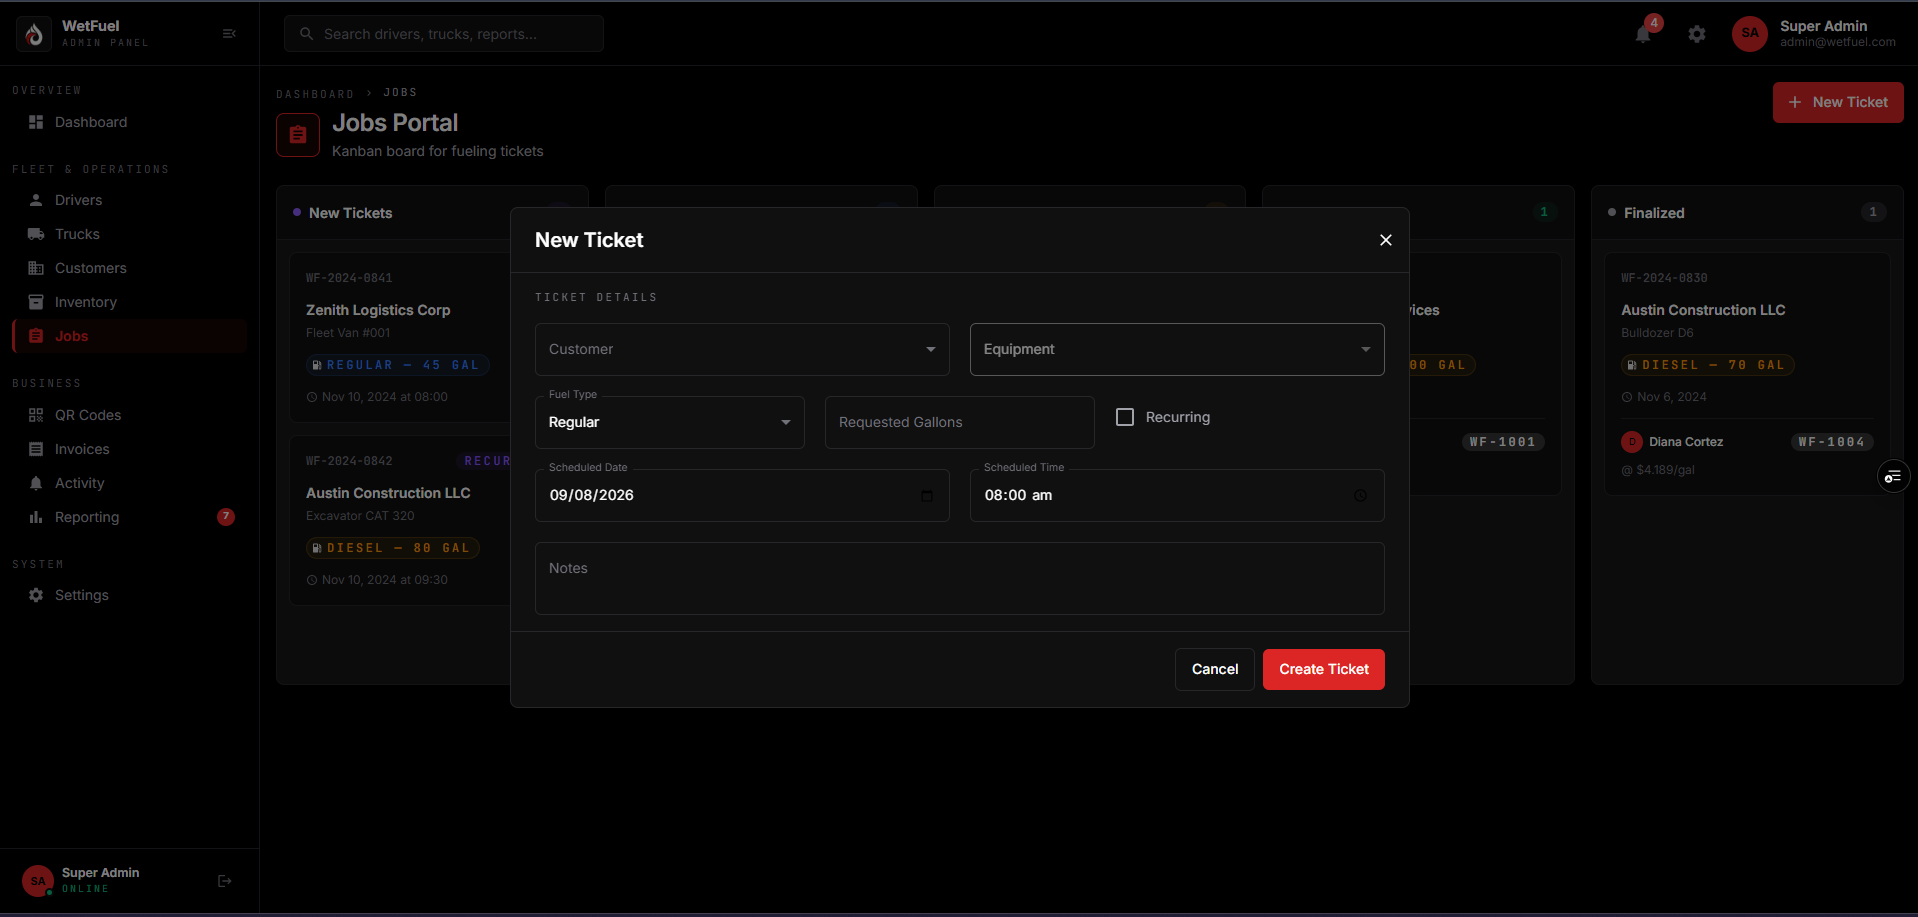Click the Finalized column header
This screenshot has height=917, width=1918.
pos(1747,213)
